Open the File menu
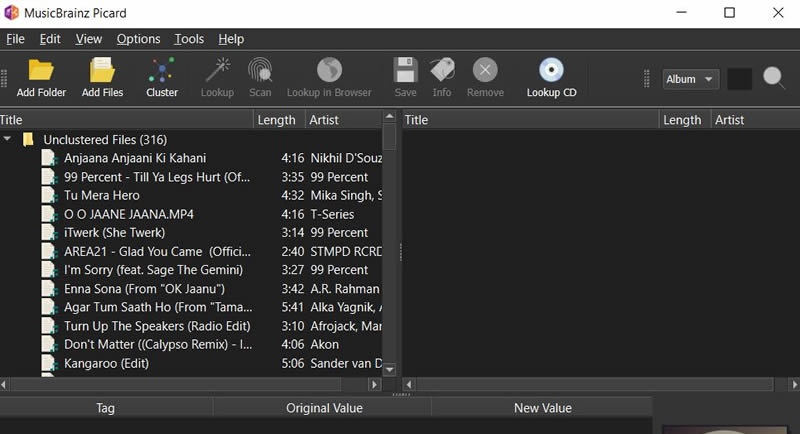Viewport: 800px width, 434px height. click(x=15, y=39)
